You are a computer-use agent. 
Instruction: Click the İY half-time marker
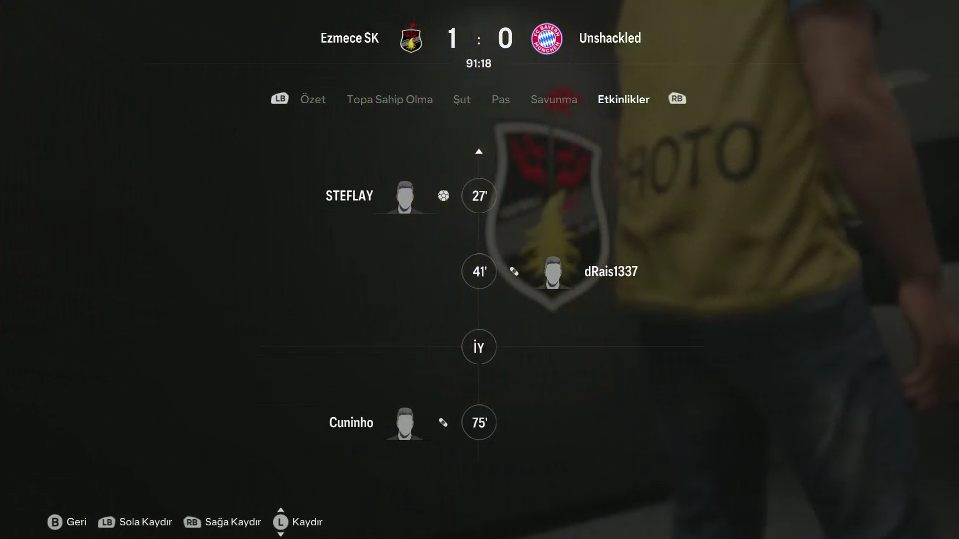[x=479, y=347]
